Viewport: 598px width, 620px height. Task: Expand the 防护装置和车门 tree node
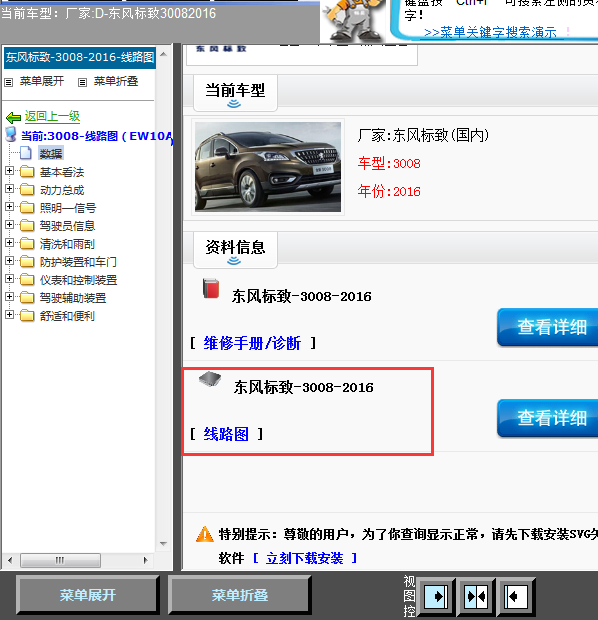(9, 261)
